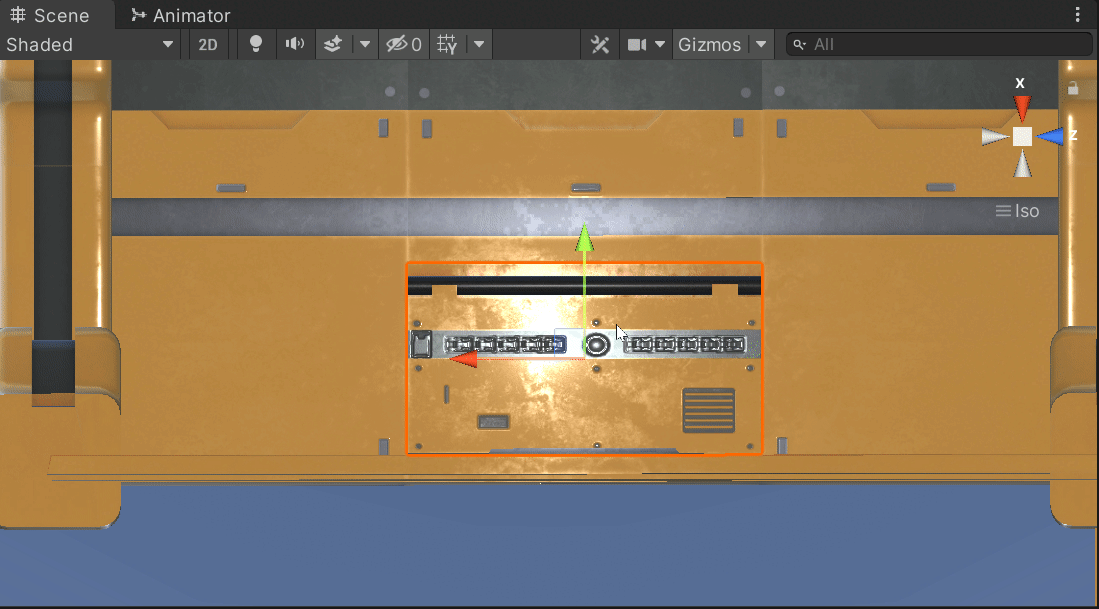This screenshot has width=1099, height=609.
Task: Click the blue Z axis cone on gizmo
Action: click(x=1050, y=136)
